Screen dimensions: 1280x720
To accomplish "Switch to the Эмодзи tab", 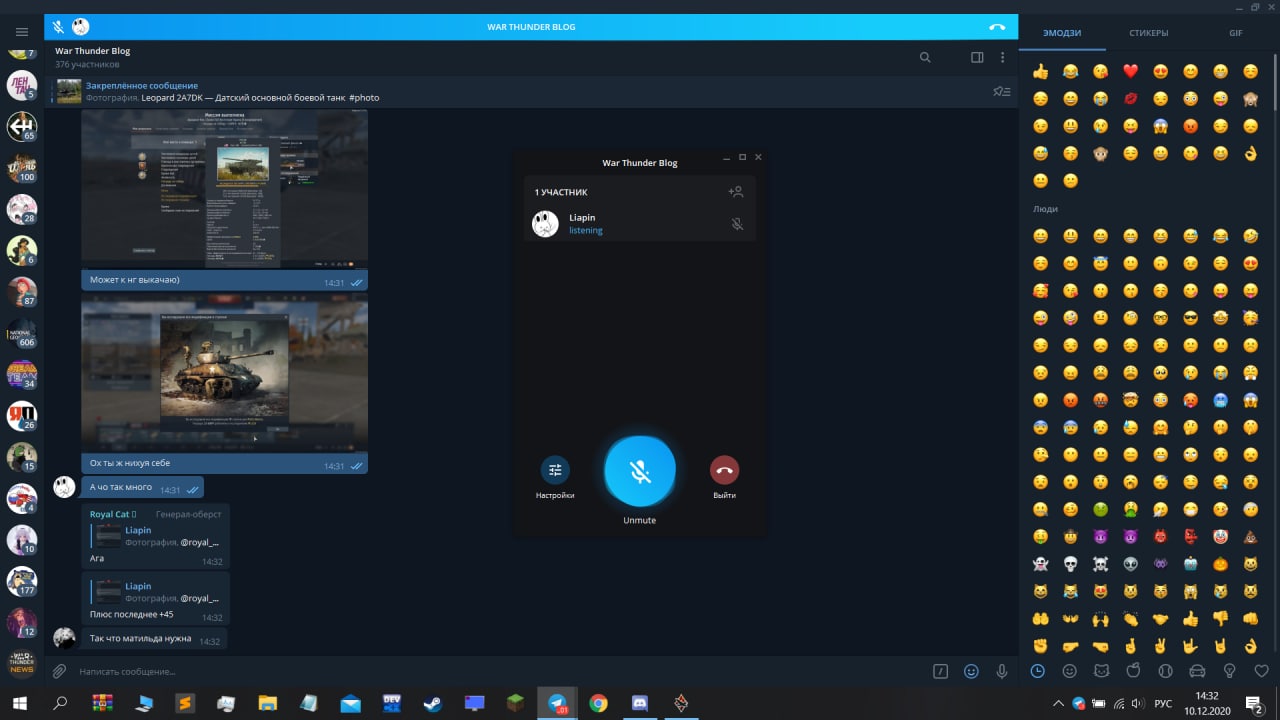I will pyautogui.click(x=1062, y=33).
